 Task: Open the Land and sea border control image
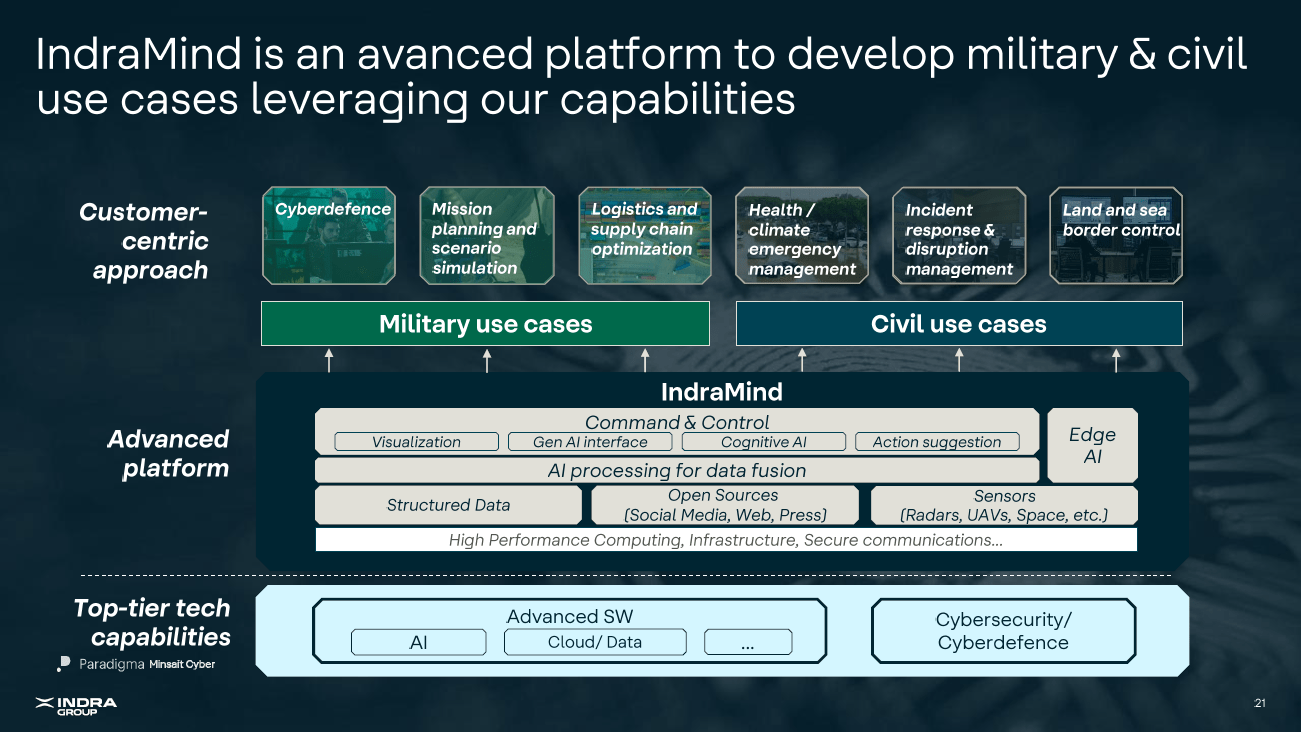[1115, 236]
